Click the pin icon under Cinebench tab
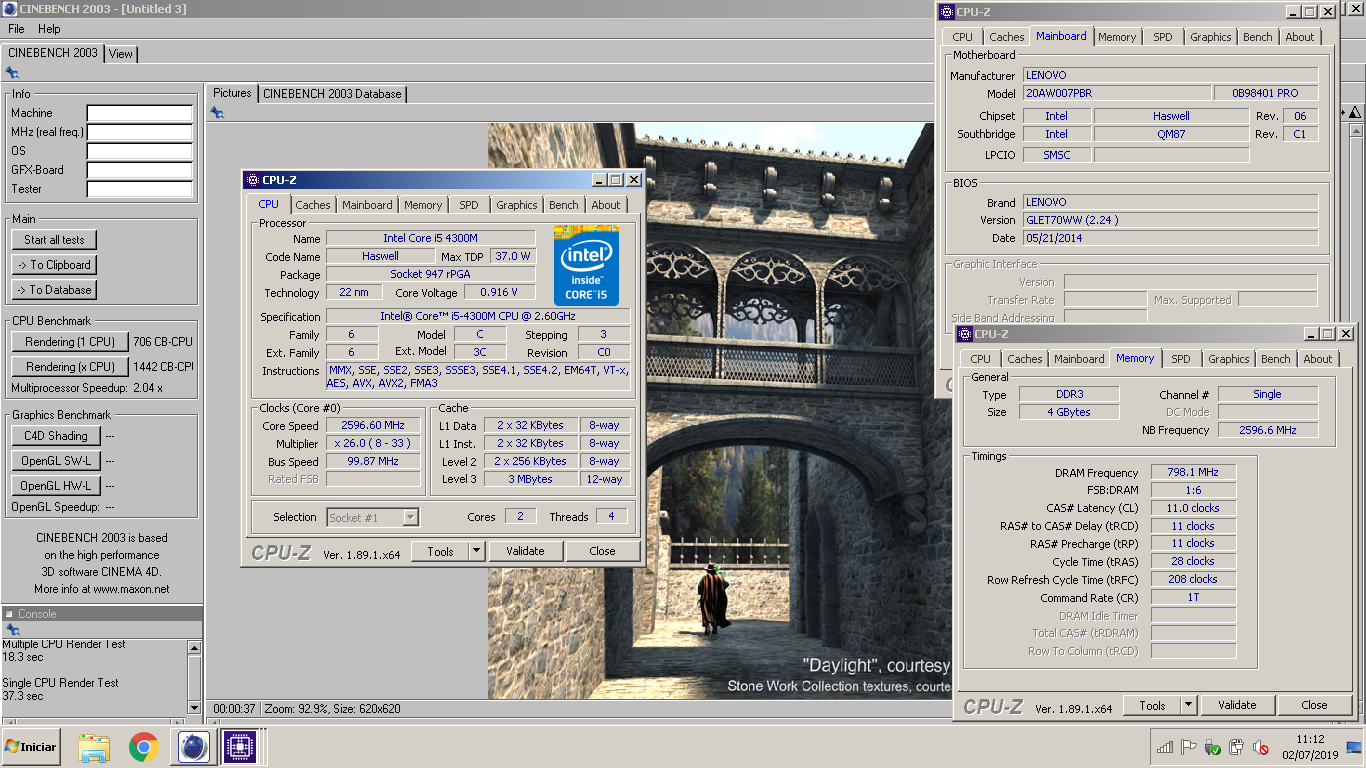This screenshot has width=1366, height=768. tap(12, 73)
